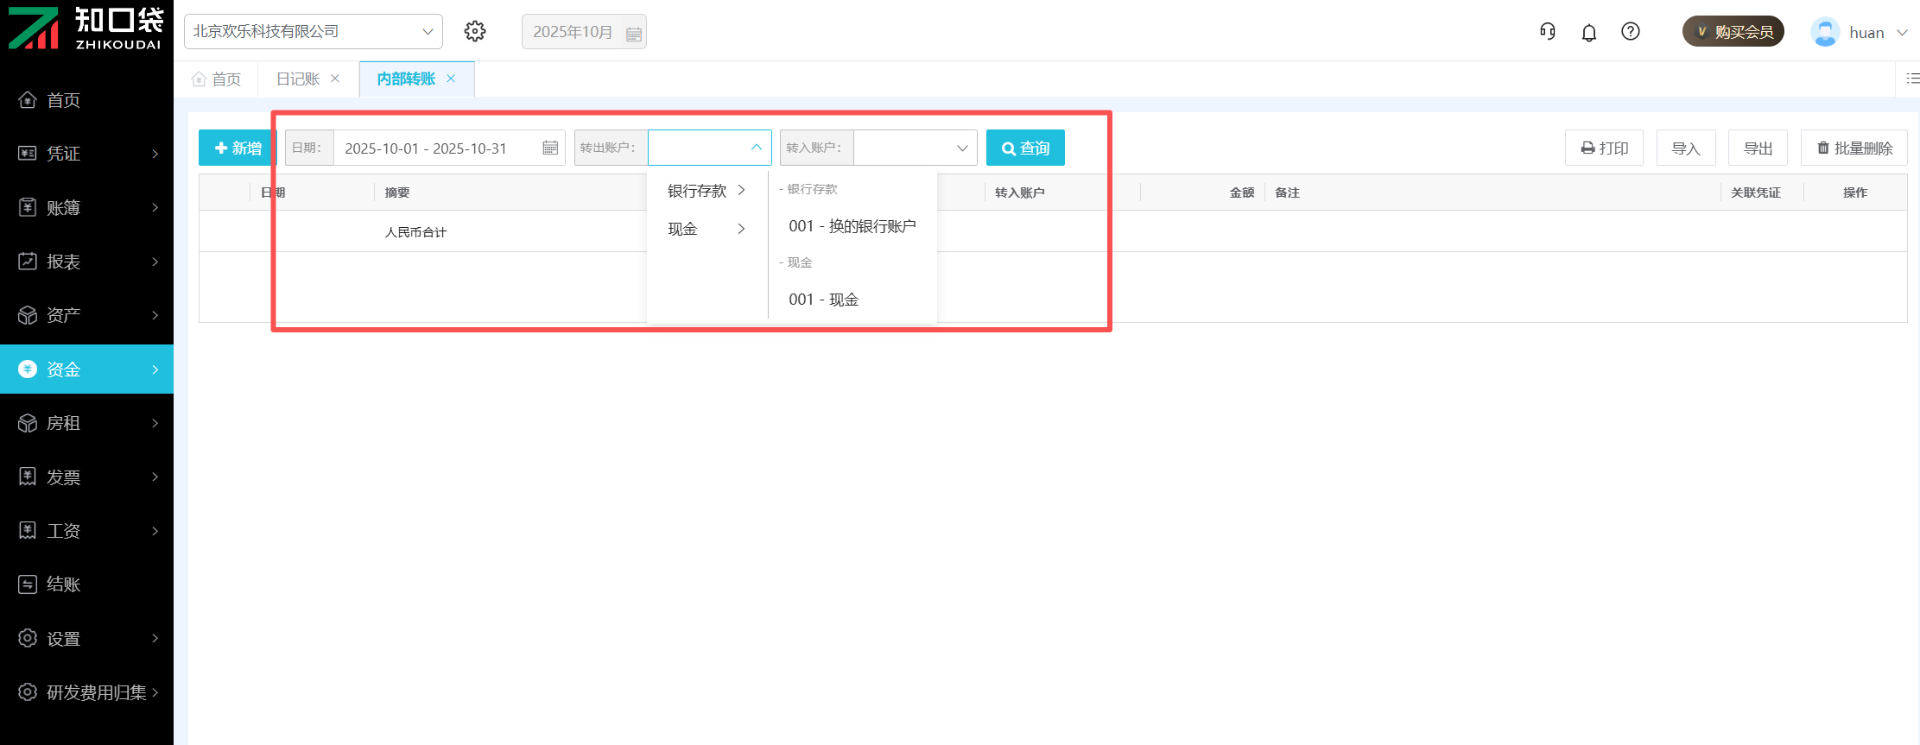This screenshot has width=1920, height=745.
Task: Close the 日记账 tab
Action: coord(335,79)
